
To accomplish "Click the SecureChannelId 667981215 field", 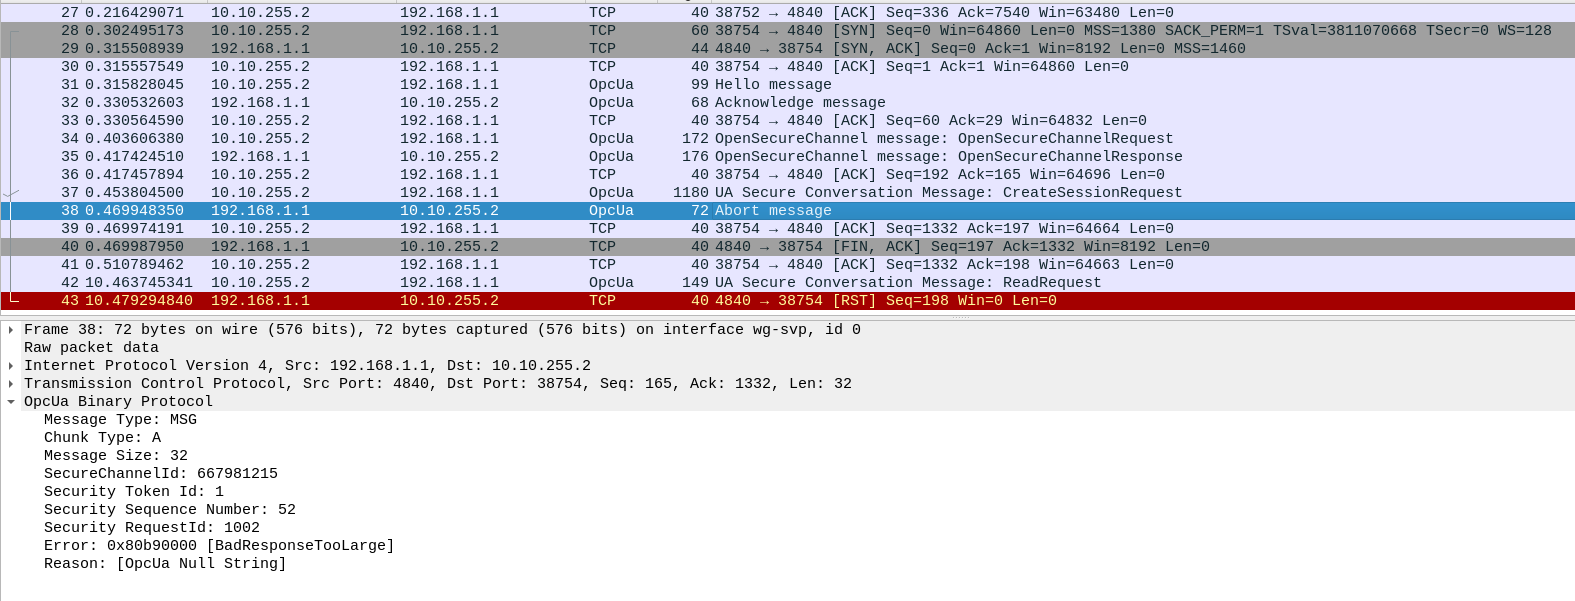I will [x=161, y=474].
